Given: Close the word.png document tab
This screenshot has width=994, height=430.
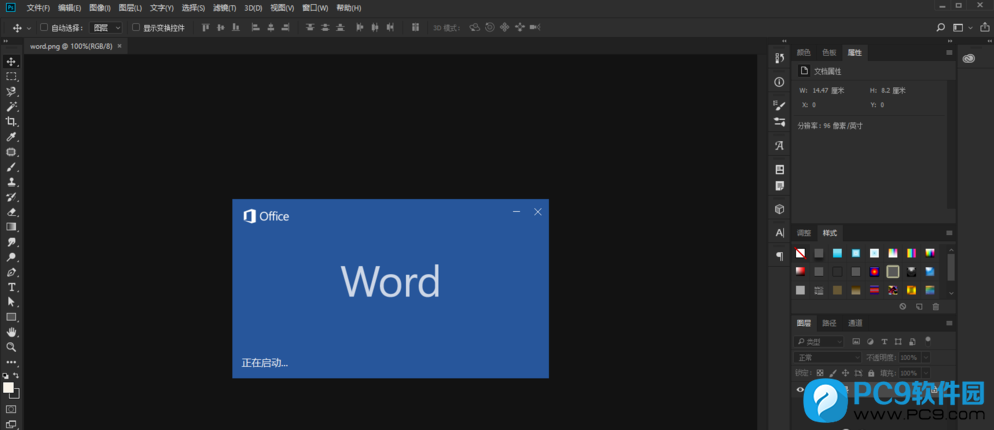Looking at the screenshot, I should (119, 46).
